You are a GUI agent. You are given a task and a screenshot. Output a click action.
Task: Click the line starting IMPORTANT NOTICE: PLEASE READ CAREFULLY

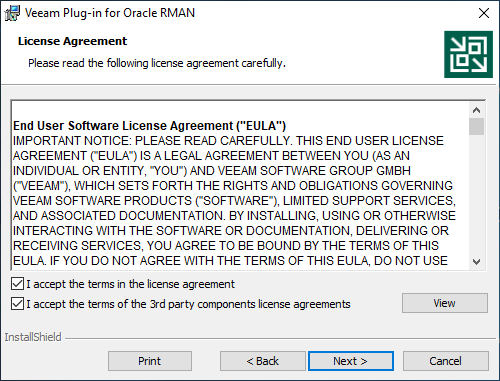coord(228,141)
